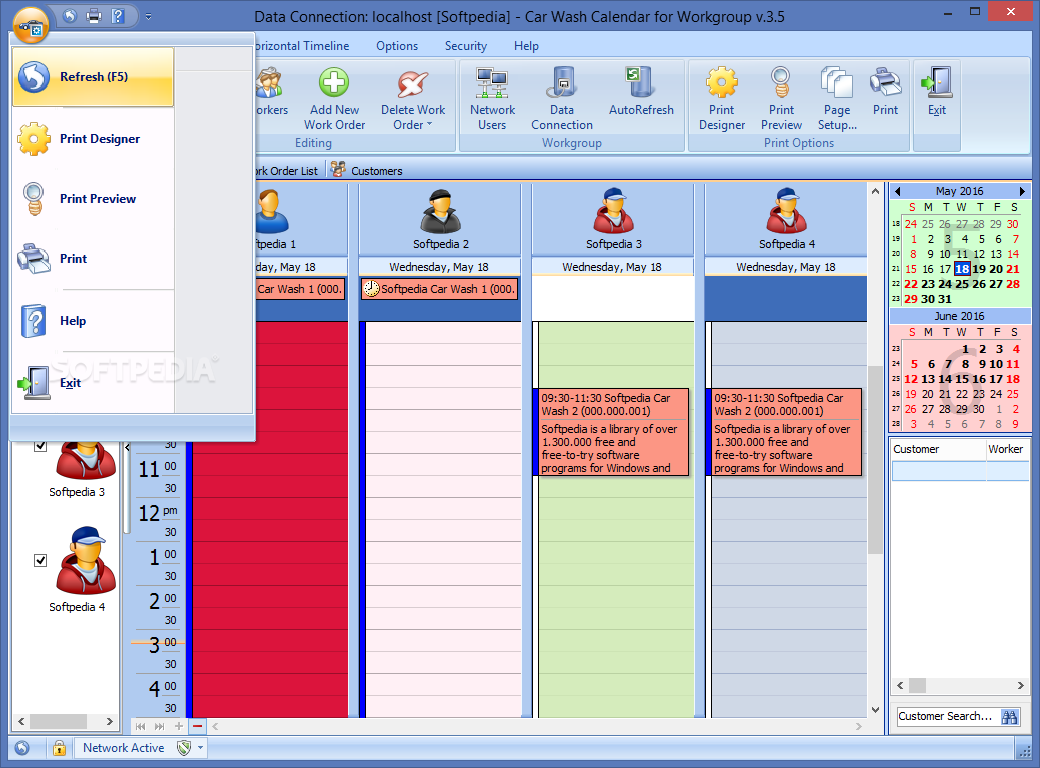Select May 25 in the date navigator
Viewport: 1040px width, 768px height.
click(x=962, y=284)
